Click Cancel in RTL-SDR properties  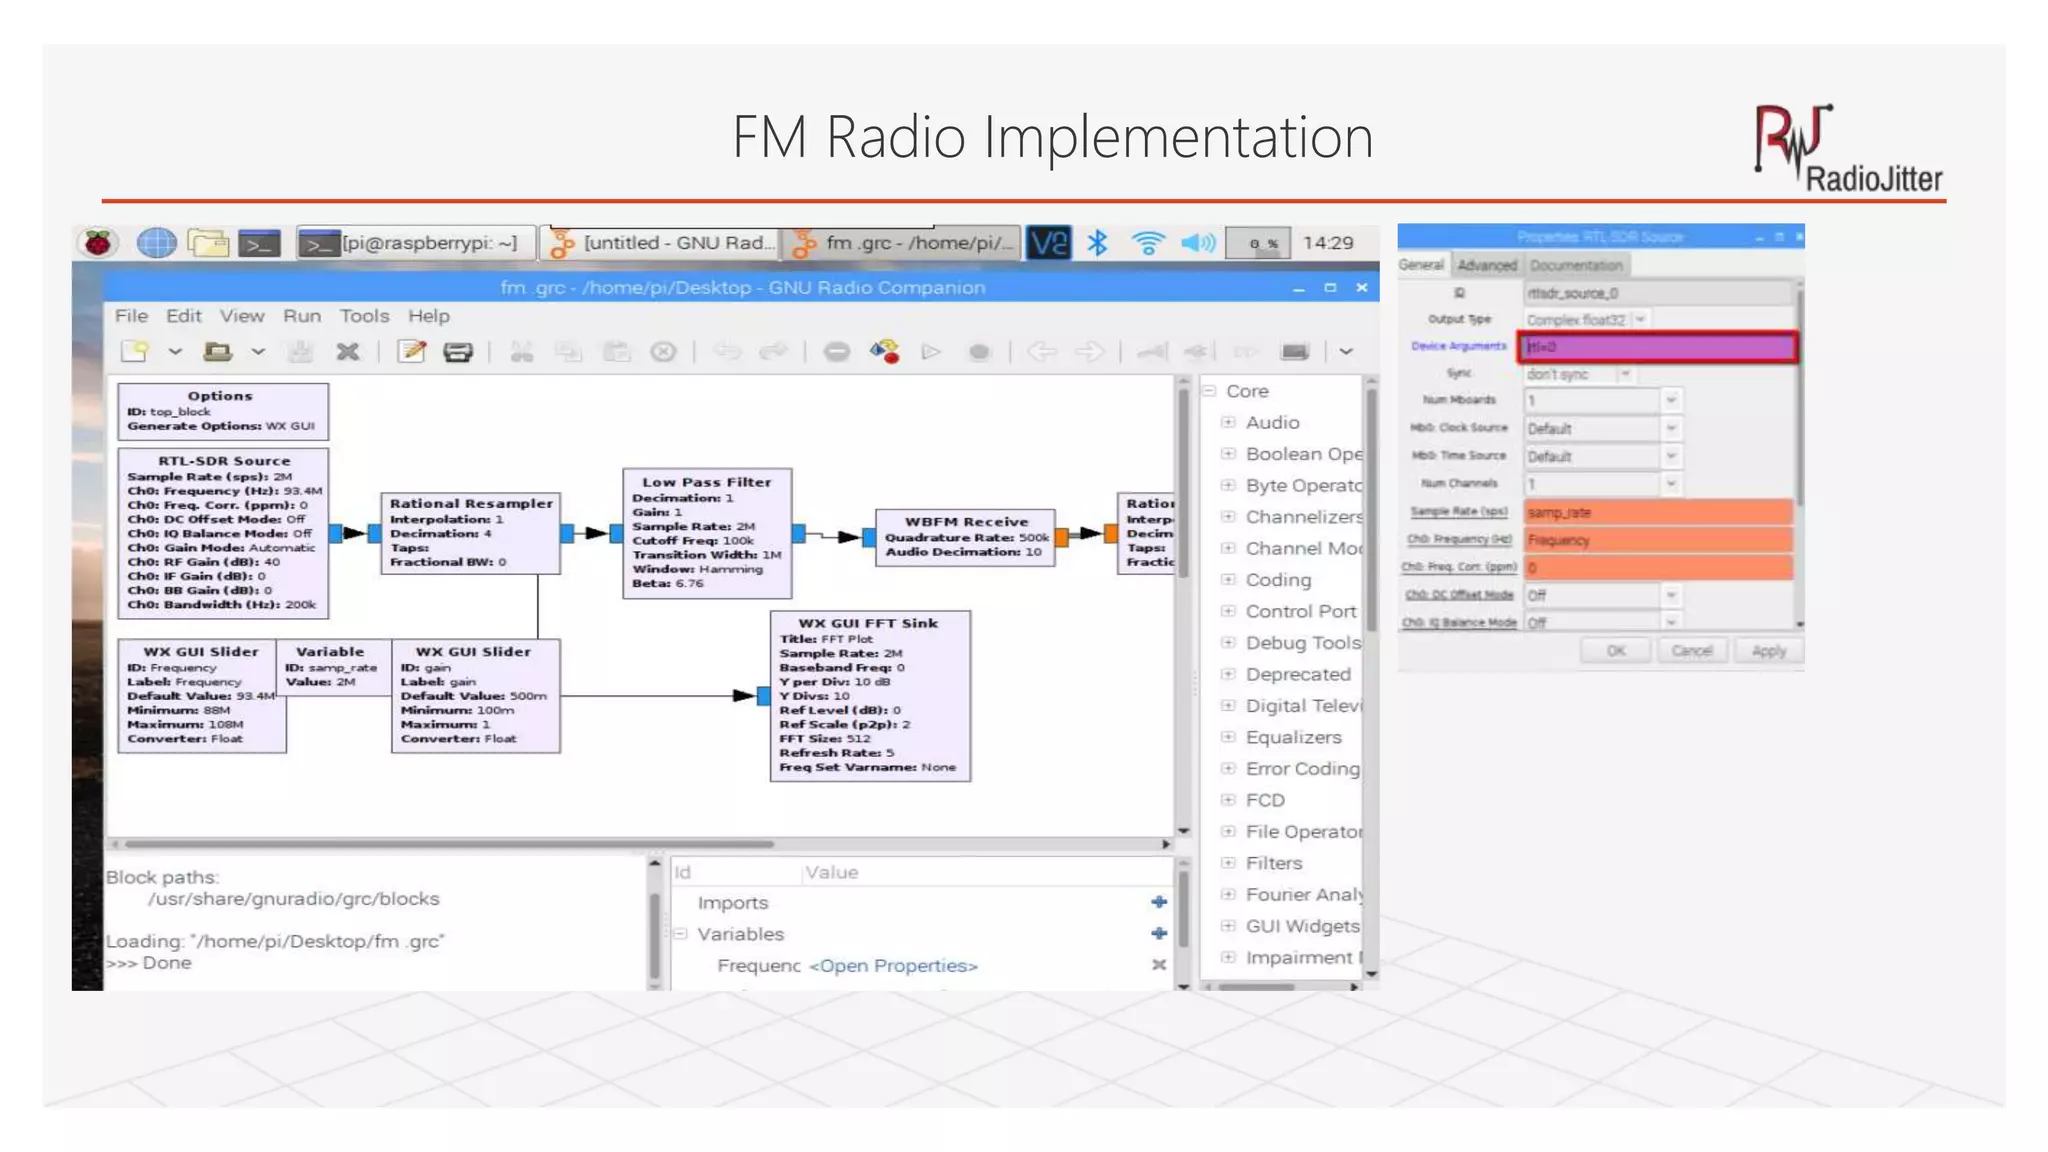click(x=1692, y=651)
